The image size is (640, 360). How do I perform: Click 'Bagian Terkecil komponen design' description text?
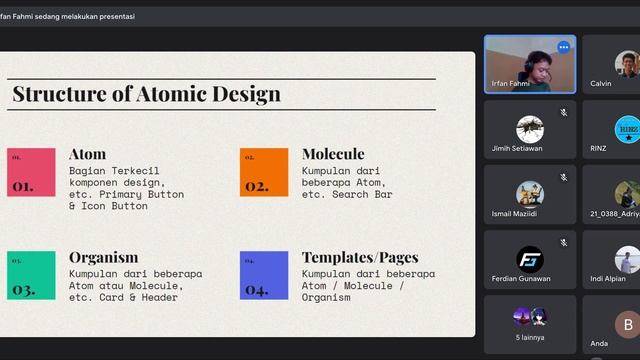coord(117,176)
